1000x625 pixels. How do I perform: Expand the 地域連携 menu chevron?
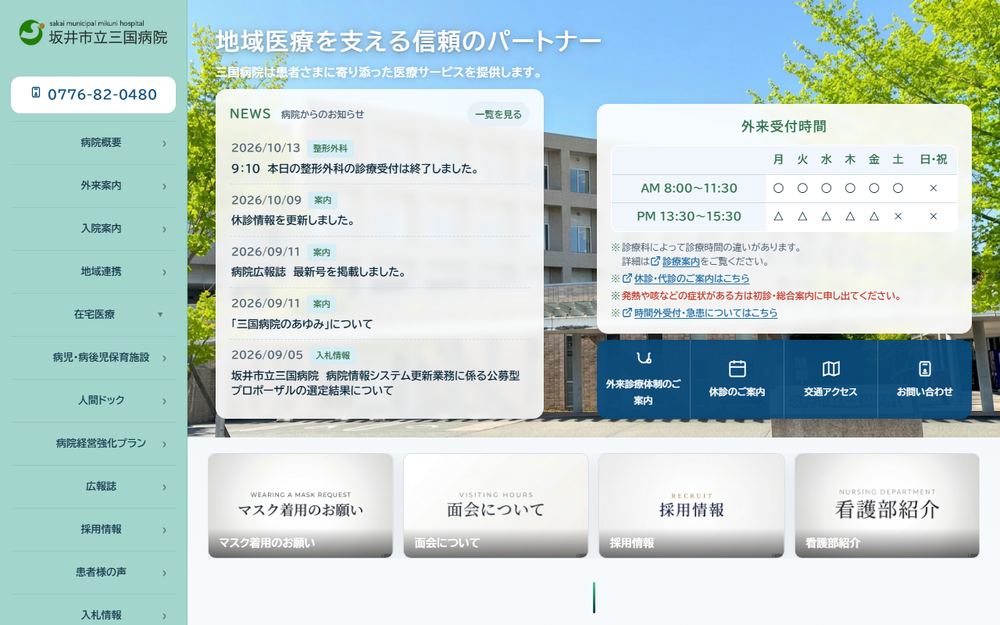pyautogui.click(x=164, y=272)
